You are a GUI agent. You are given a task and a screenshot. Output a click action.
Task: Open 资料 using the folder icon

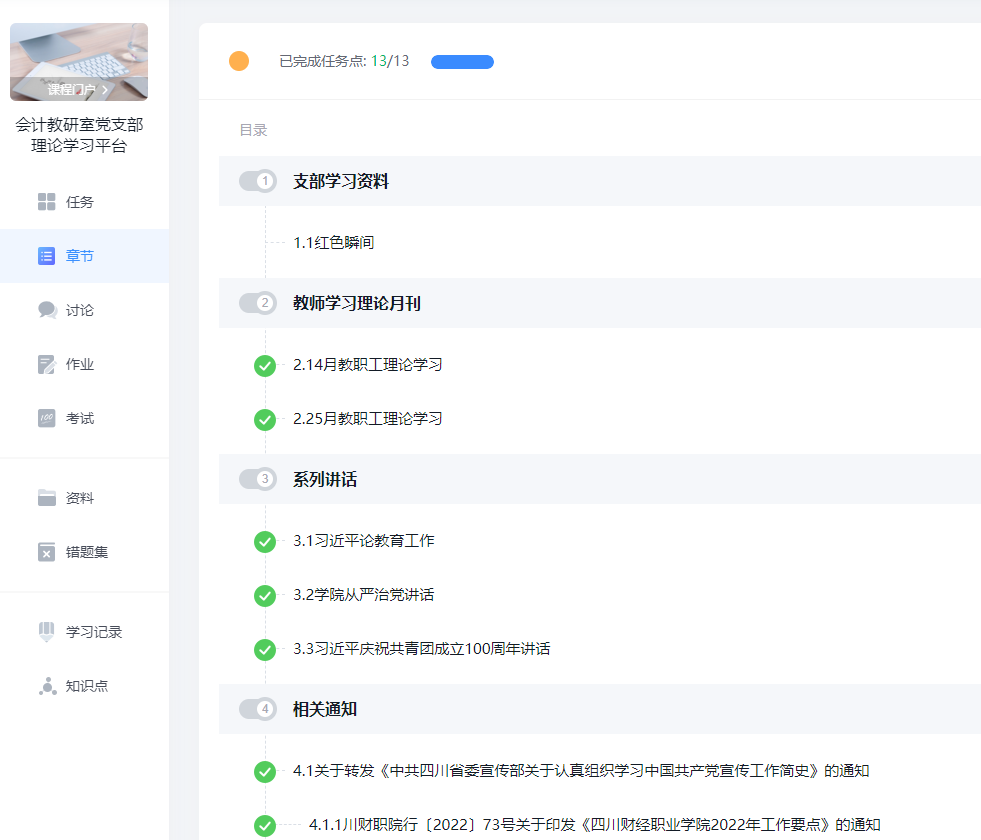(47, 498)
